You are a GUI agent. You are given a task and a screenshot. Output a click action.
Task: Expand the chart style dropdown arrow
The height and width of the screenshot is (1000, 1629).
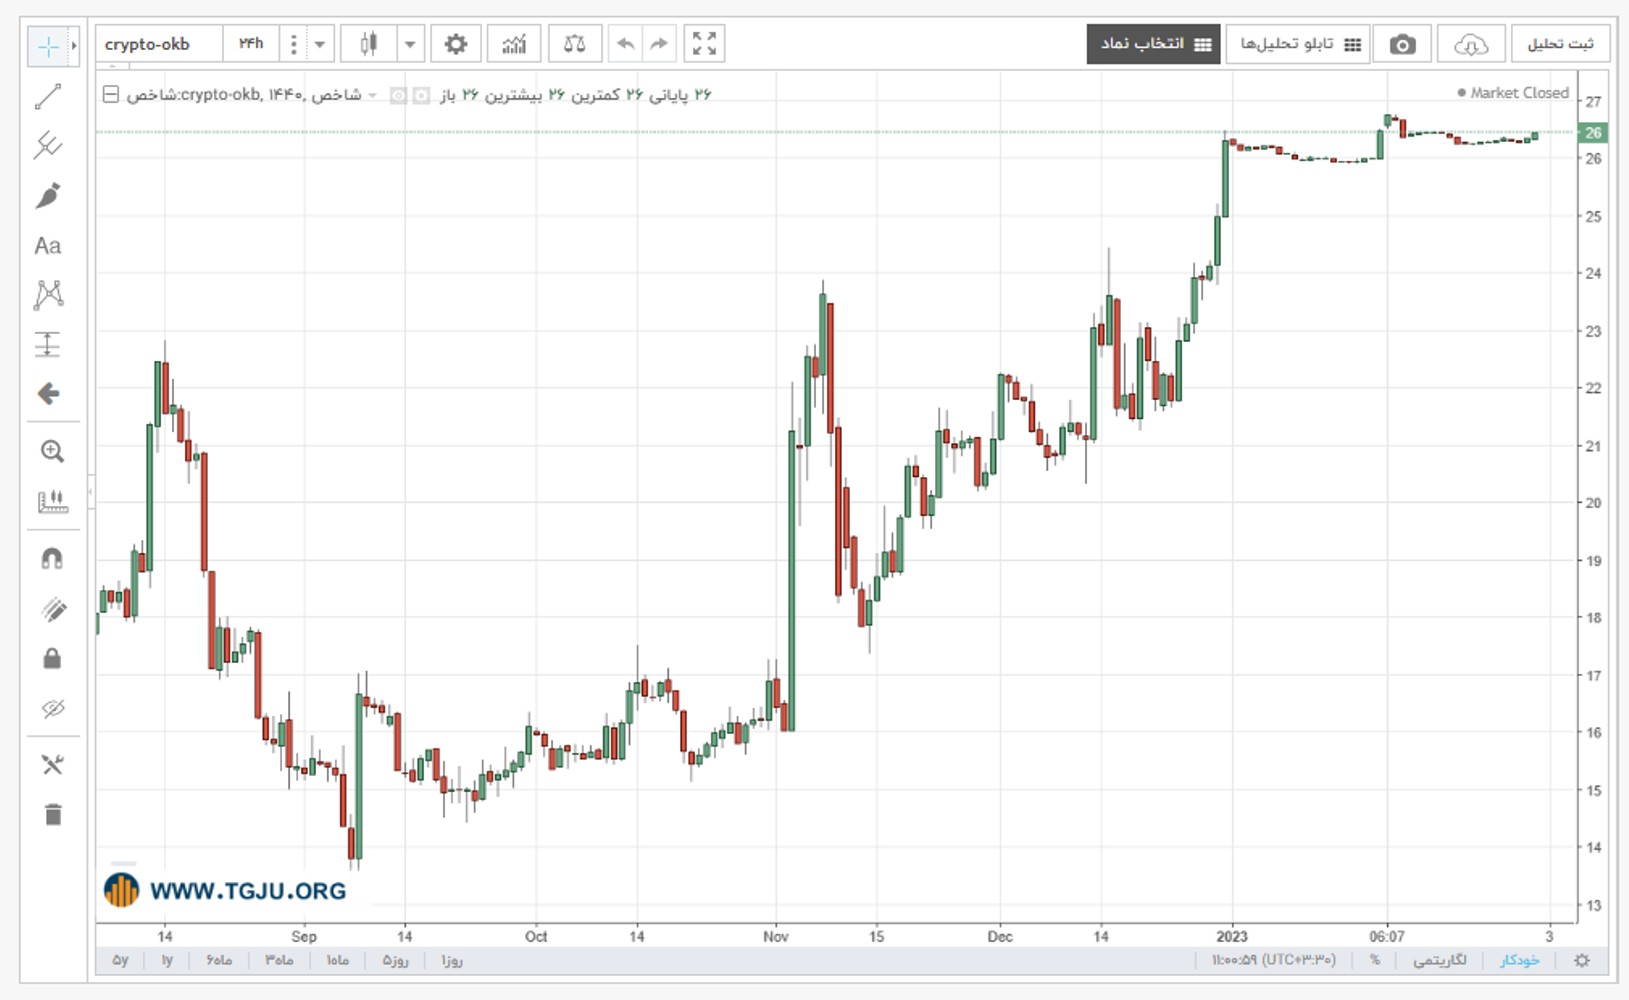click(409, 44)
